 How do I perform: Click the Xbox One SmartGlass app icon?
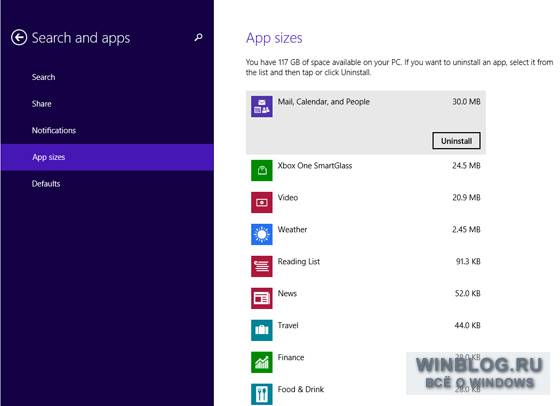[x=261, y=170]
